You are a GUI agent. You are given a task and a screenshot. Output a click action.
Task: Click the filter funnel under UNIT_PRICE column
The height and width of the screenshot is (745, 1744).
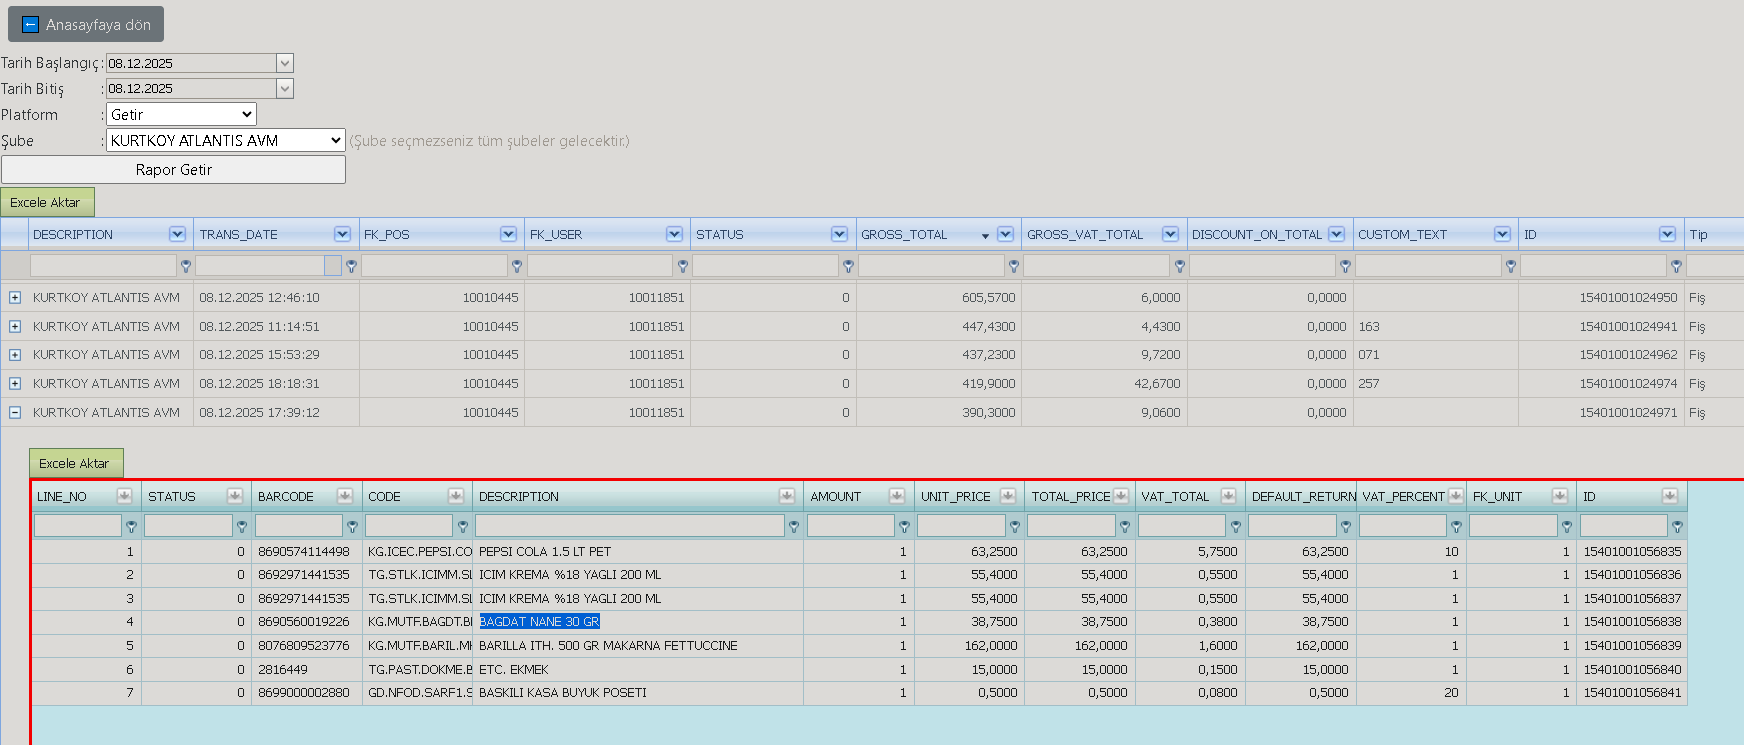1015,526
